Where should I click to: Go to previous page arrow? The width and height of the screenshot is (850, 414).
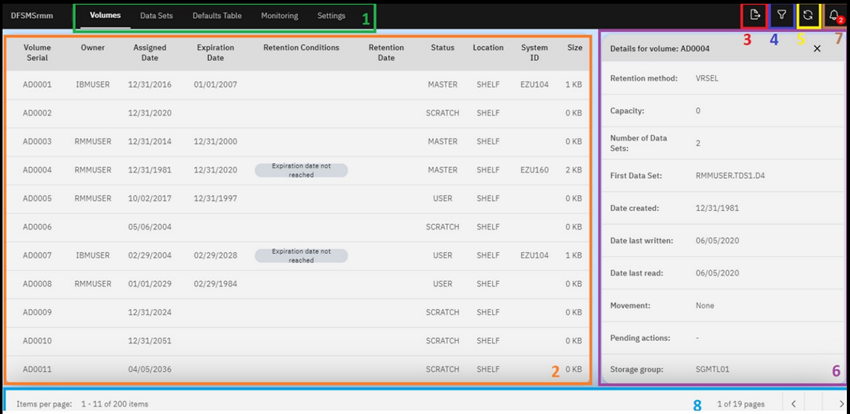(x=793, y=404)
